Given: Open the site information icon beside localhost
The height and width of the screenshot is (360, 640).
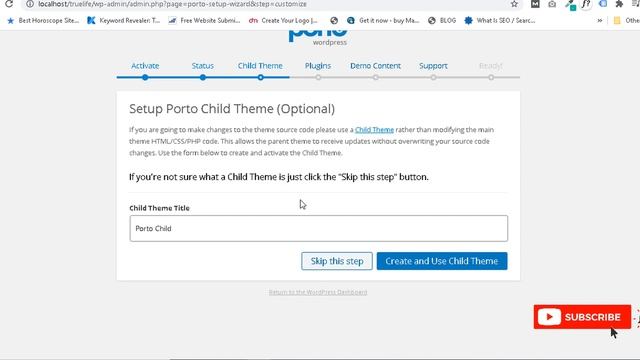Looking at the screenshot, I should click(x=29, y=4).
